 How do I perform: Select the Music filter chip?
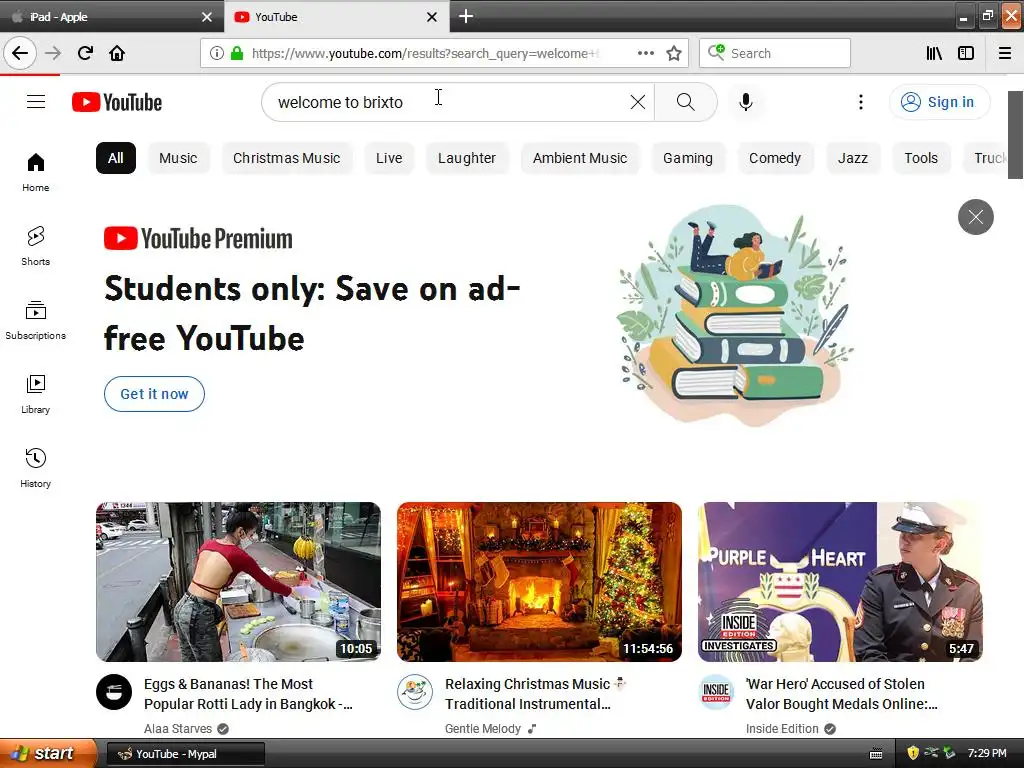pyautogui.click(x=178, y=158)
